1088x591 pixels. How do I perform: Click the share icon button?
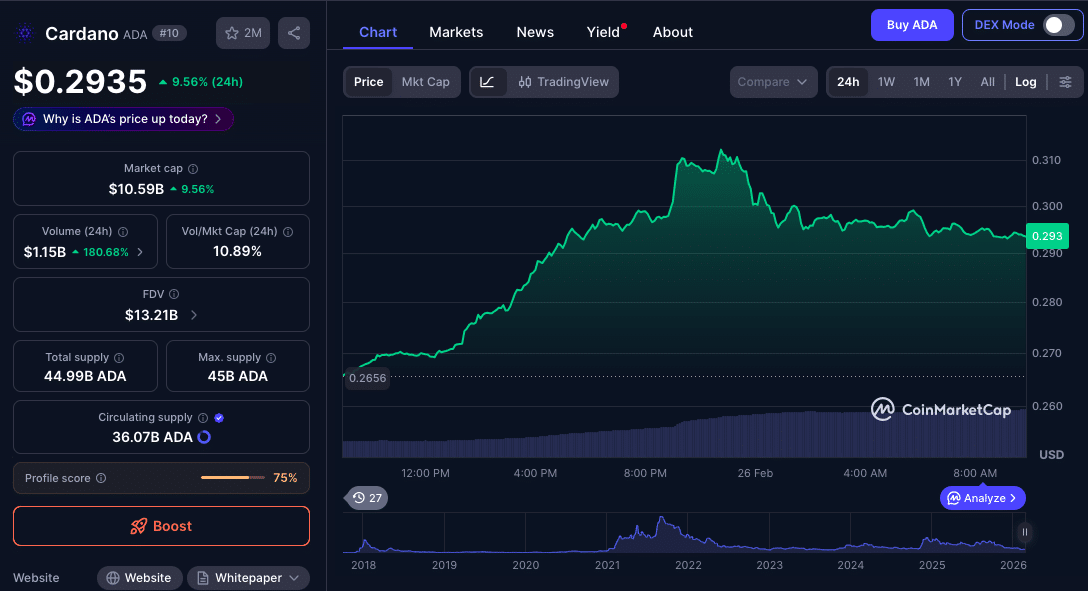pyautogui.click(x=294, y=33)
